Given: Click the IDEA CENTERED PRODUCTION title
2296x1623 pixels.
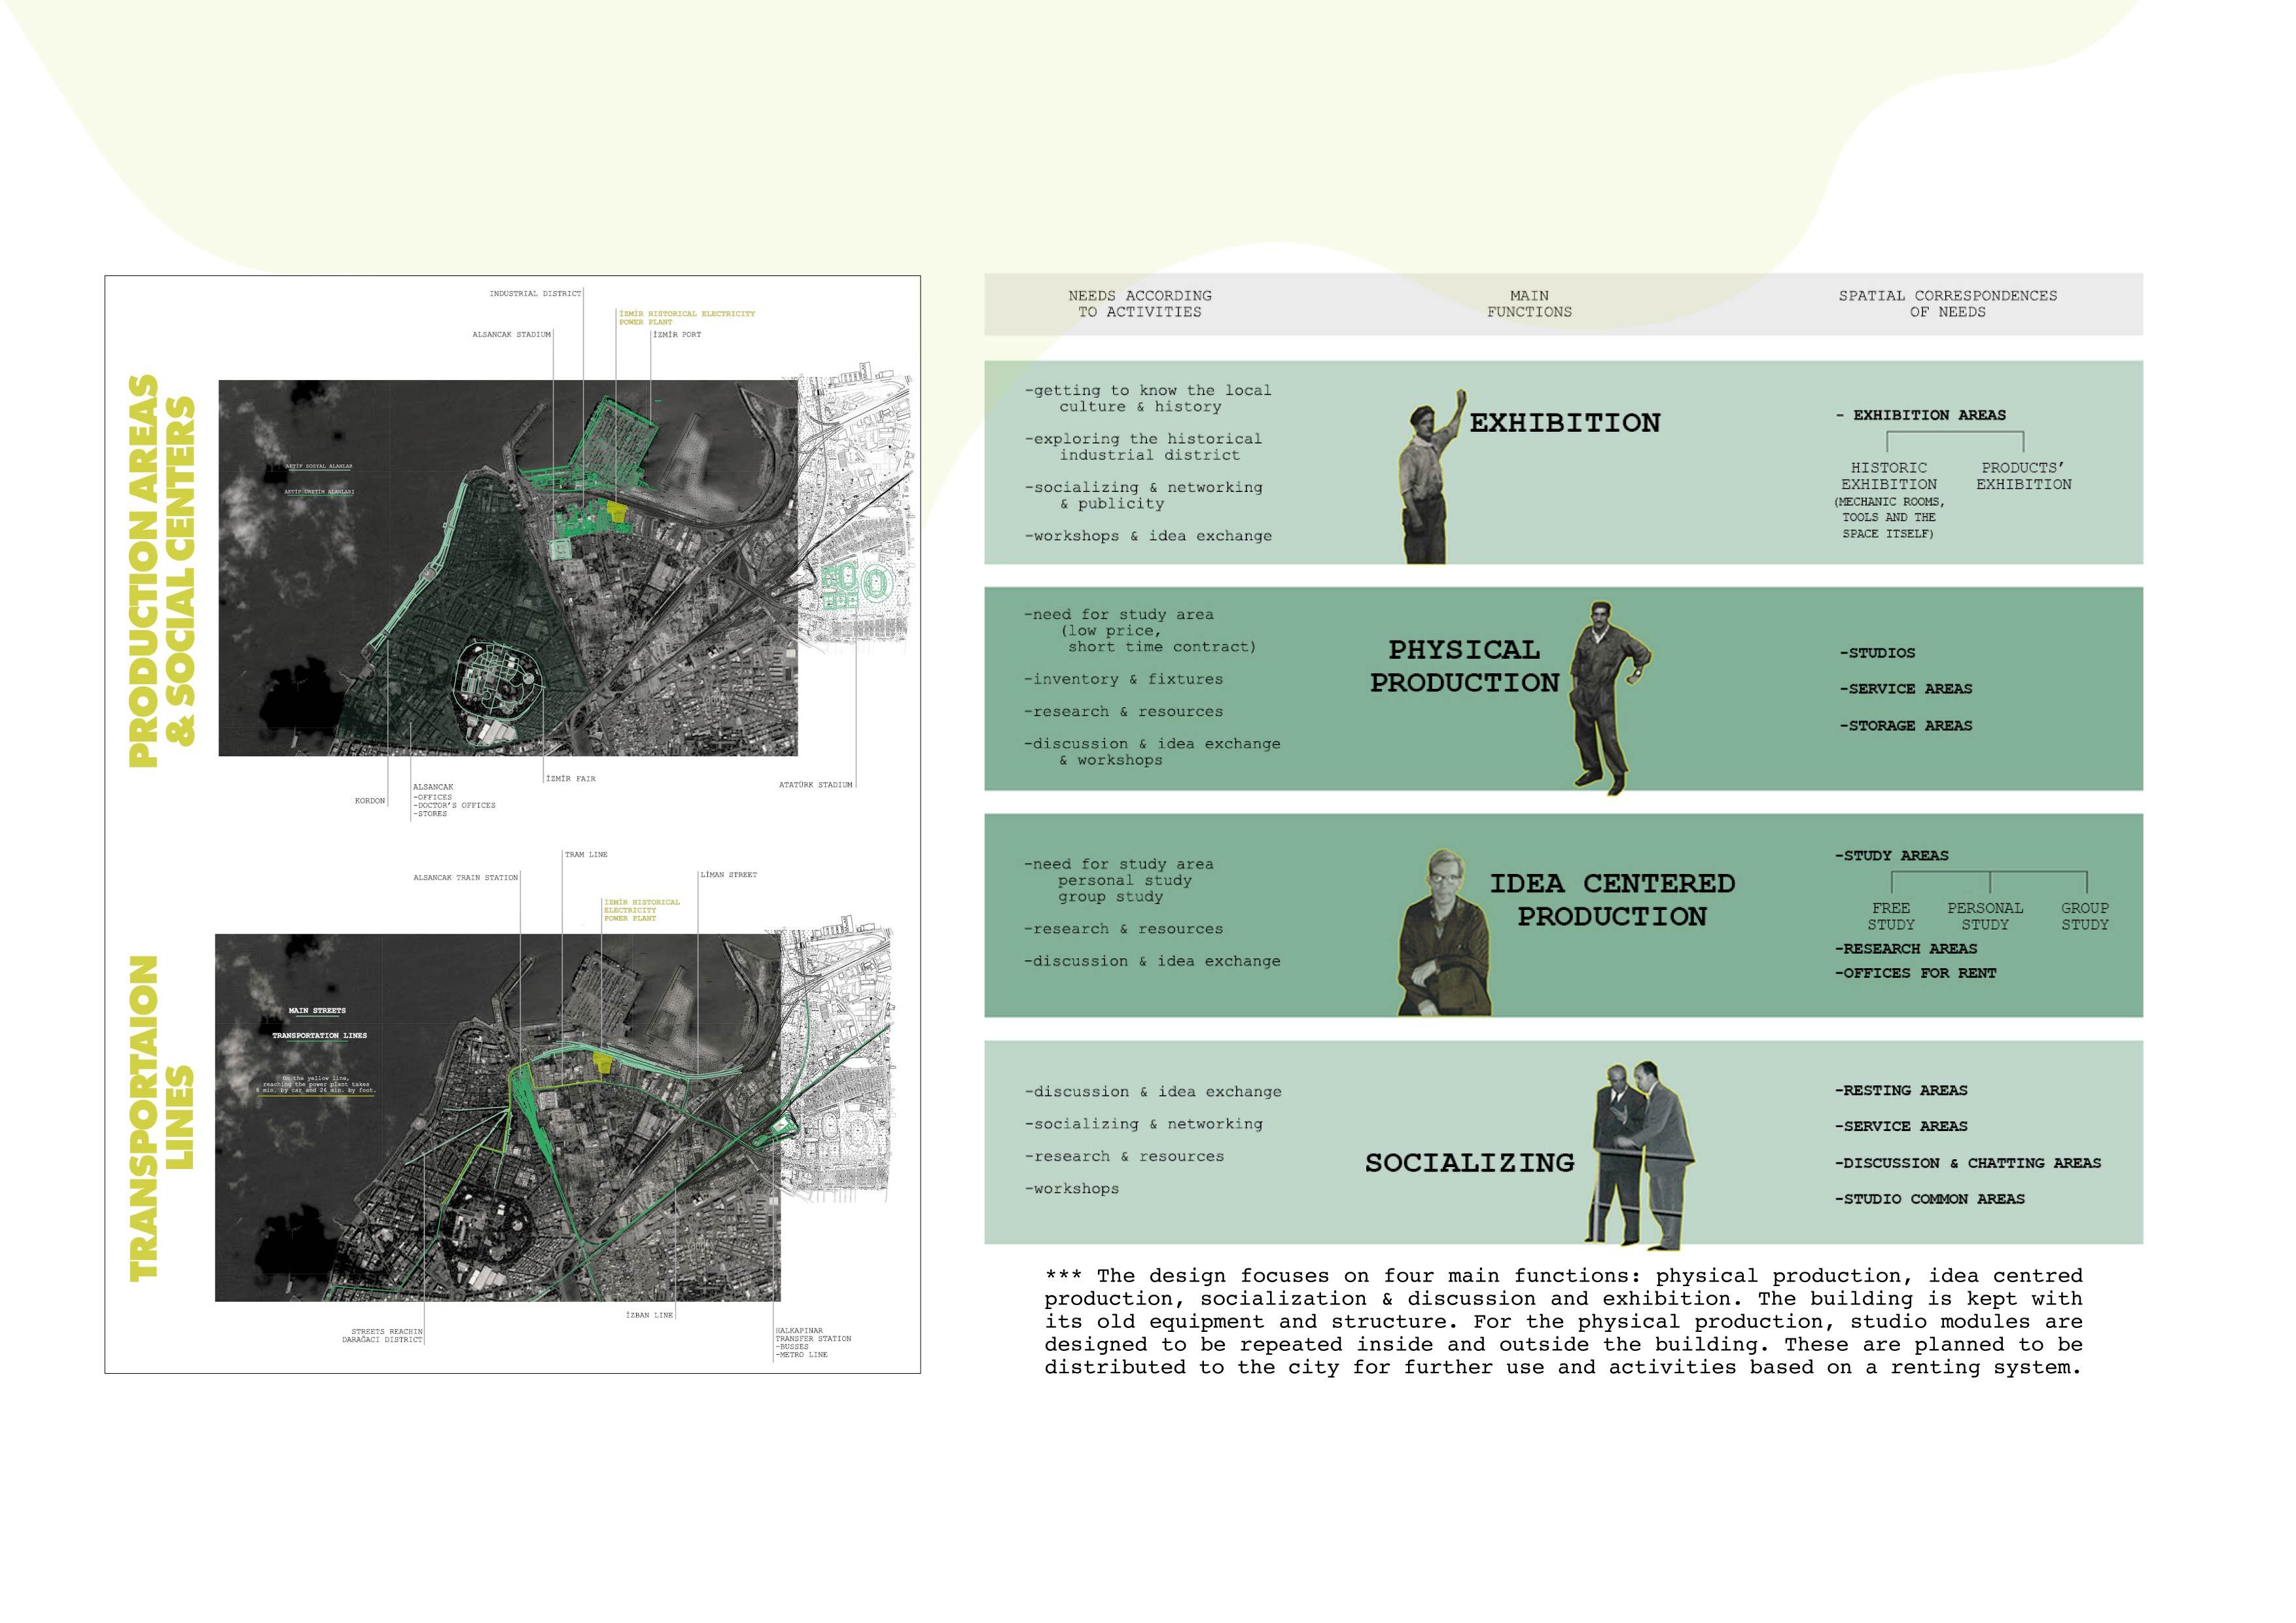Looking at the screenshot, I should tap(1612, 899).
